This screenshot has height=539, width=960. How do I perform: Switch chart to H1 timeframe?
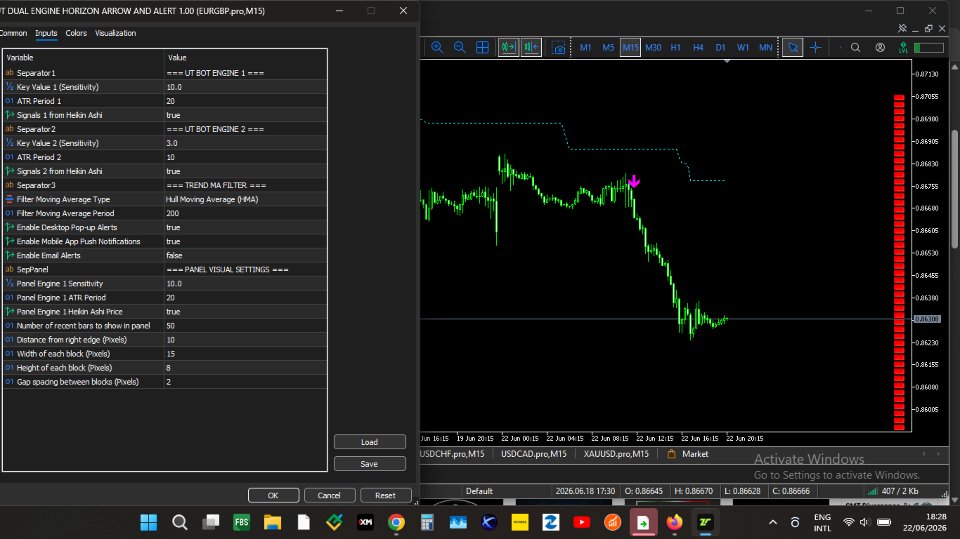[675, 47]
